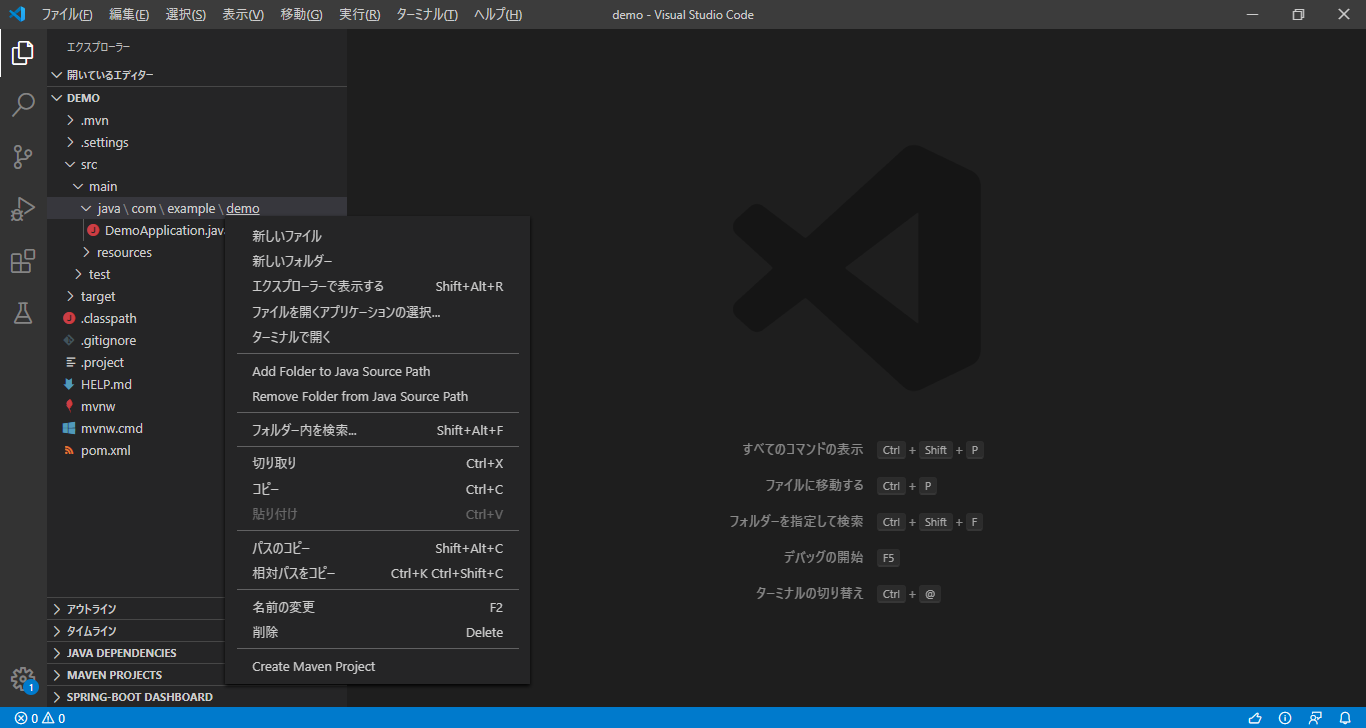This screenshot has width=1366, height=728.
Task: Open the Test flask icon view
Action: [x=23, y=313]
